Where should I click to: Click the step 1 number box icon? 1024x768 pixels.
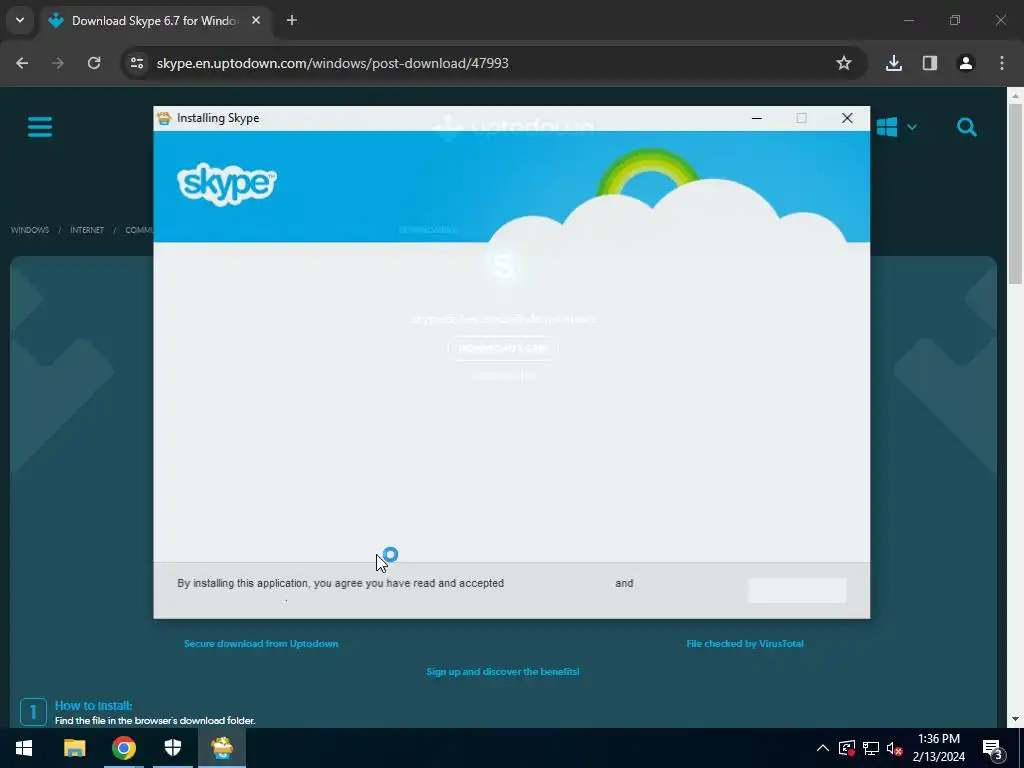pos(33,712)
